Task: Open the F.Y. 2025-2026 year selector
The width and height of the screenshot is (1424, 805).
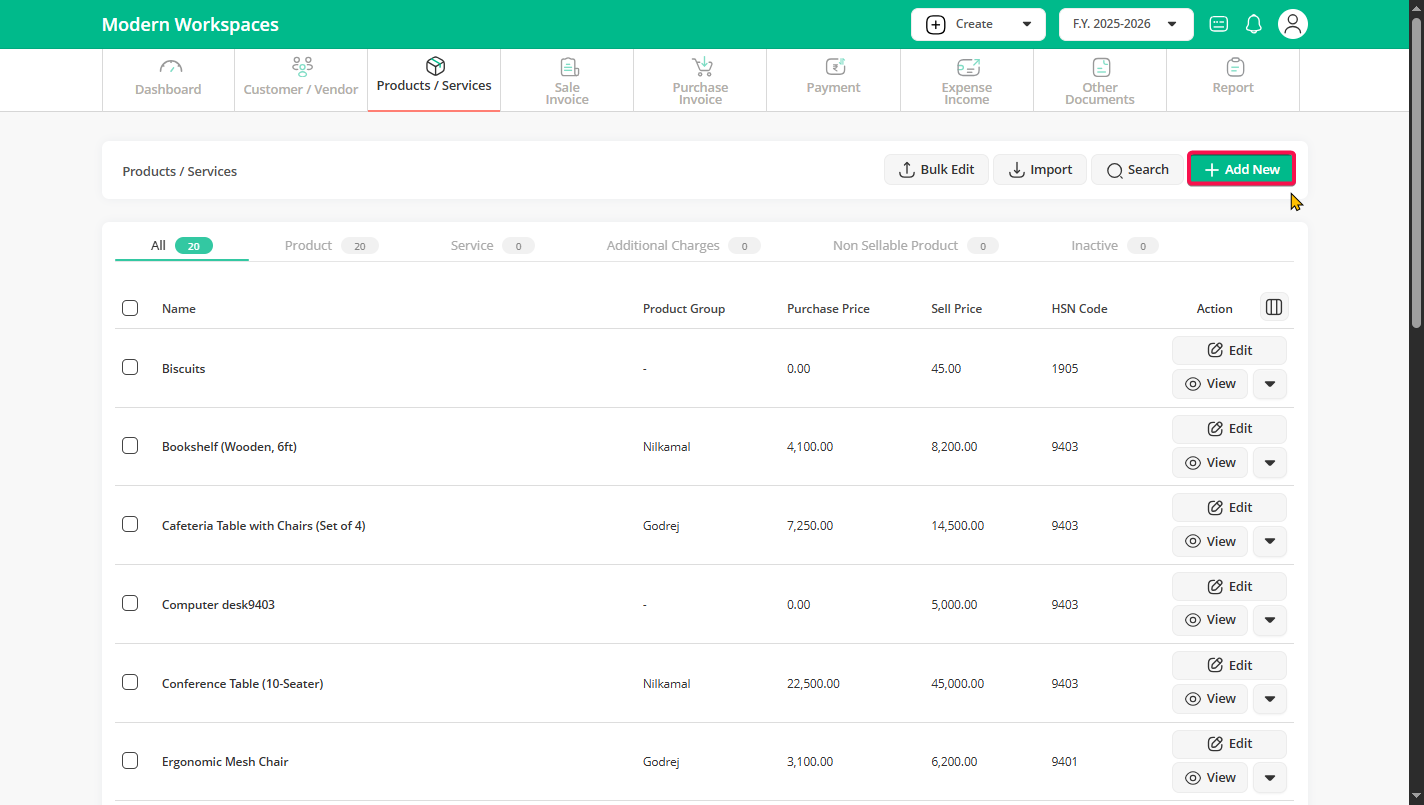Action: tap(1125, 24)
